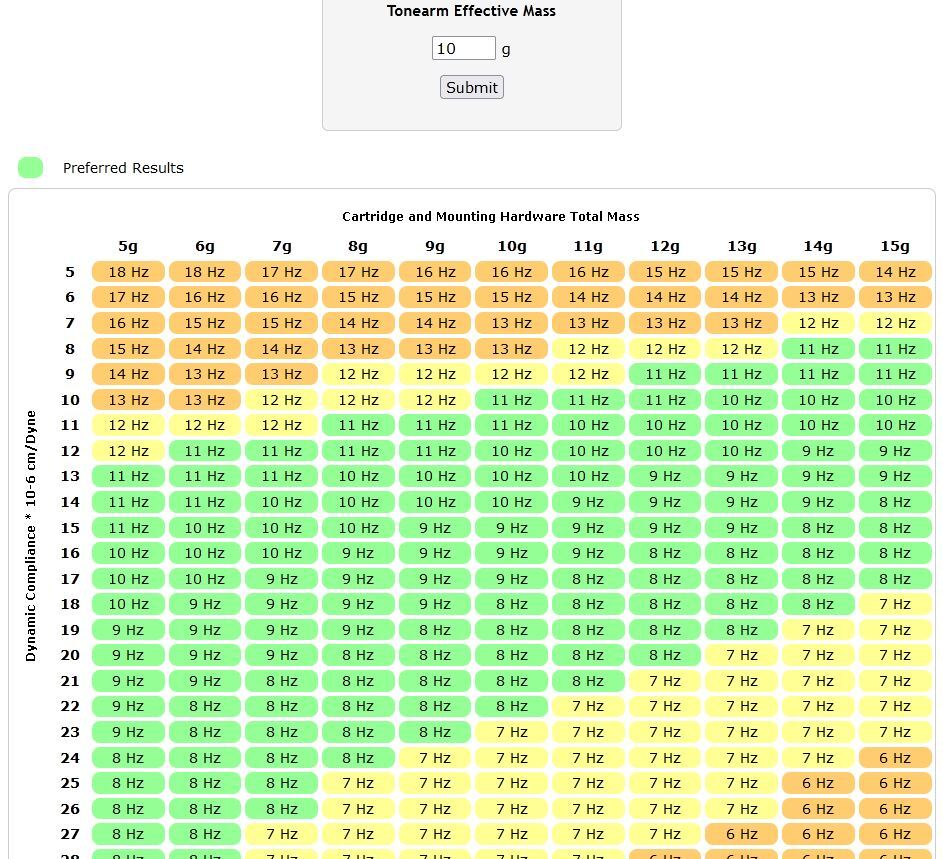Click the 7 Hz cell at compliance 21, 12g

click(x=665, y=681)
